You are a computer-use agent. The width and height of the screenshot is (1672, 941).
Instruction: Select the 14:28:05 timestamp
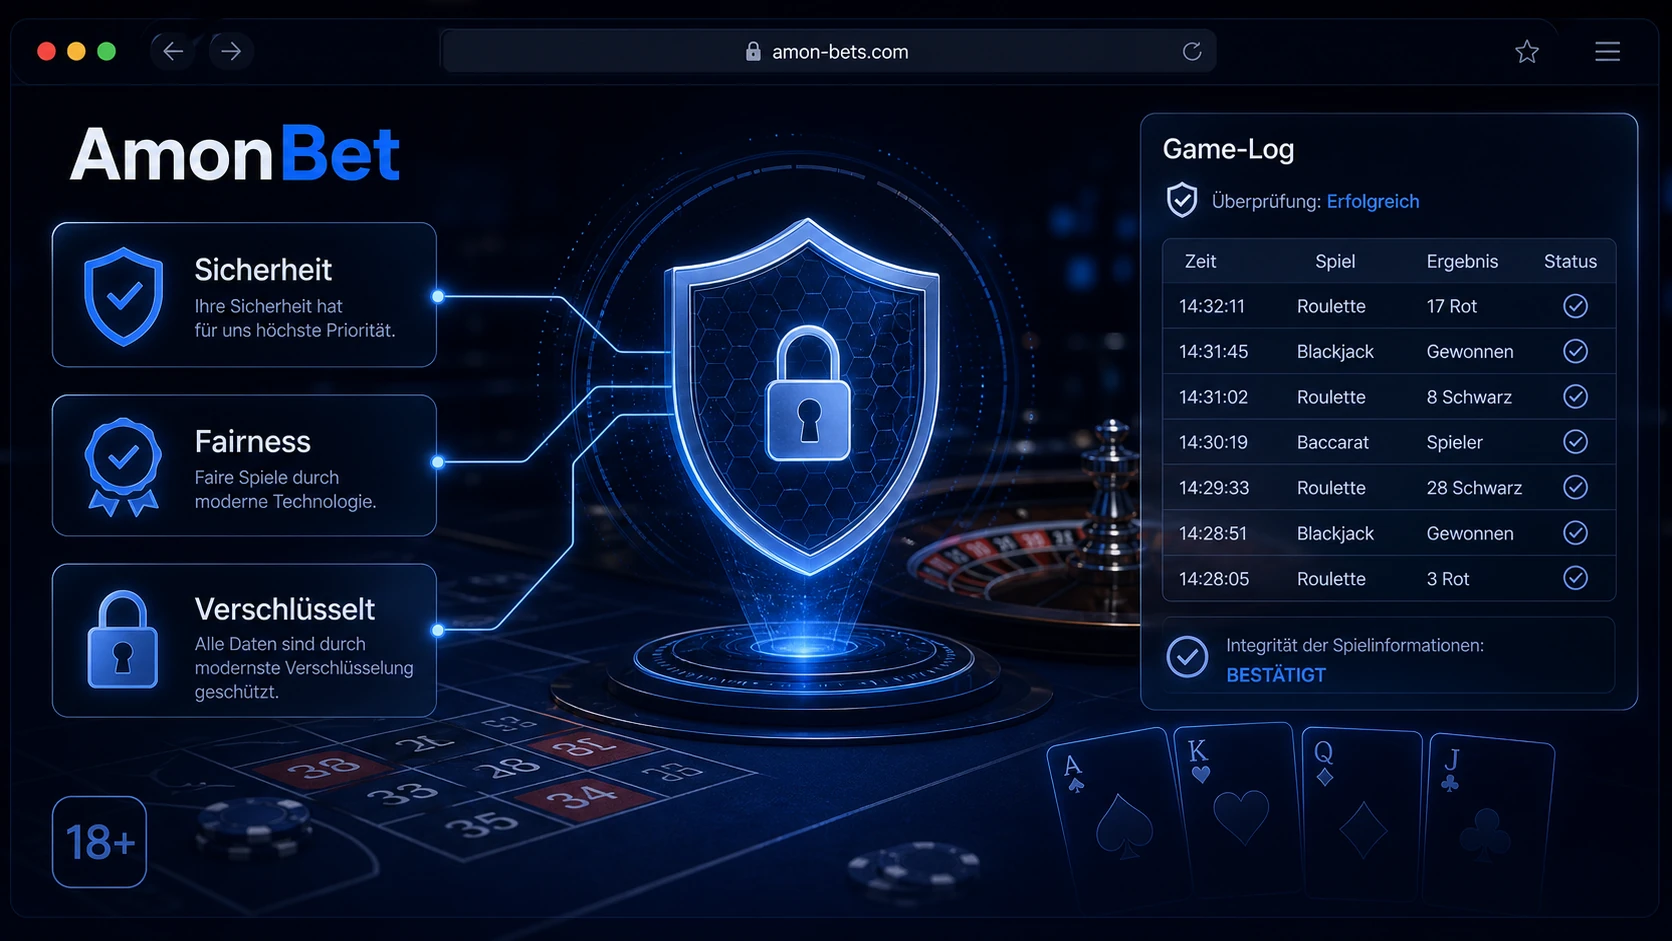(1214, 579)
